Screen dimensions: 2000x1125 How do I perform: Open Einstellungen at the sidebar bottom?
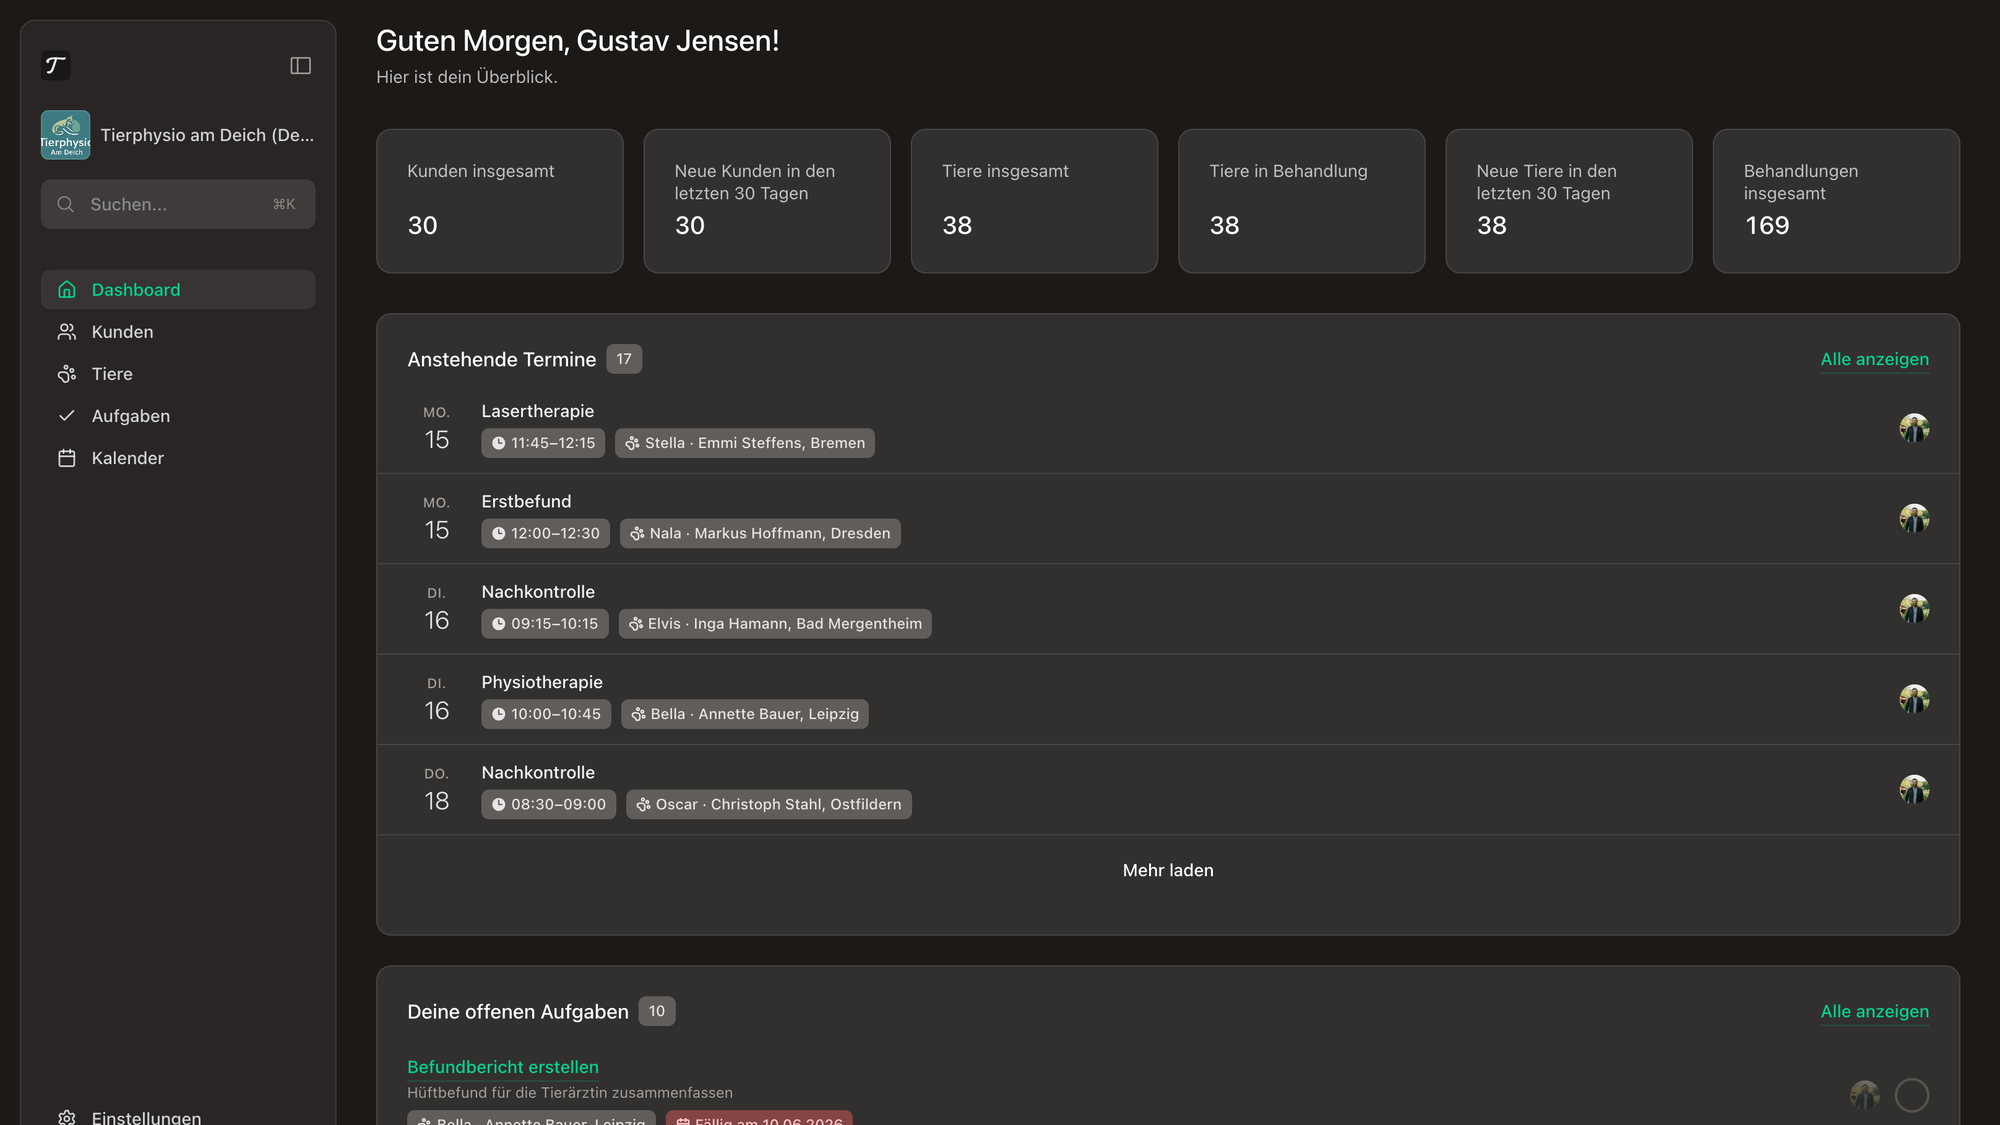pos(178,1117)
